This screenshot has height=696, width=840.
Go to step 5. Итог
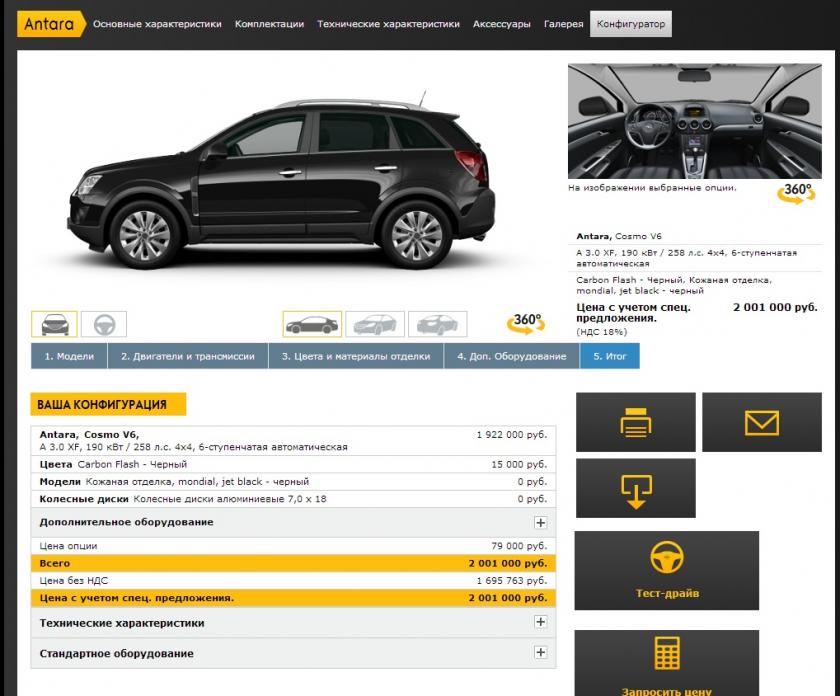(x=610, y=356)
